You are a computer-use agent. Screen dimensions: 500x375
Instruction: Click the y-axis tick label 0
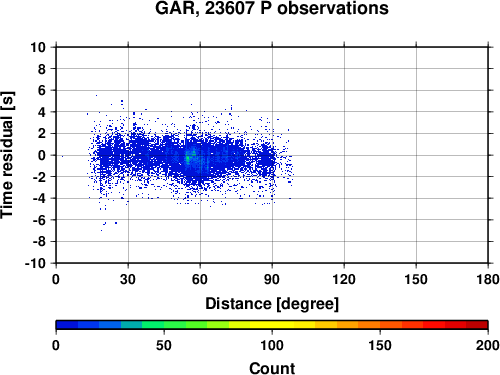42,155
